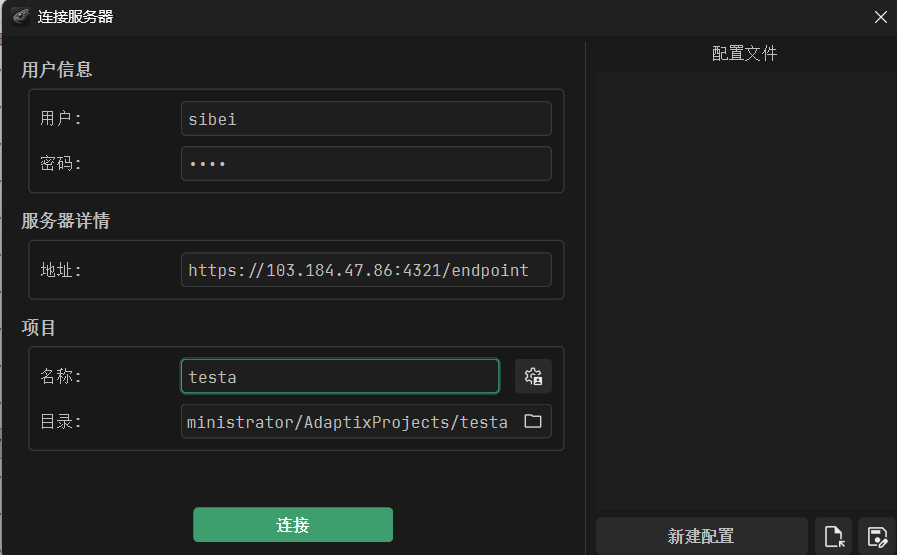
Task: Click the 用户: label
Action: pyautogui.click(x=61, y=118)
